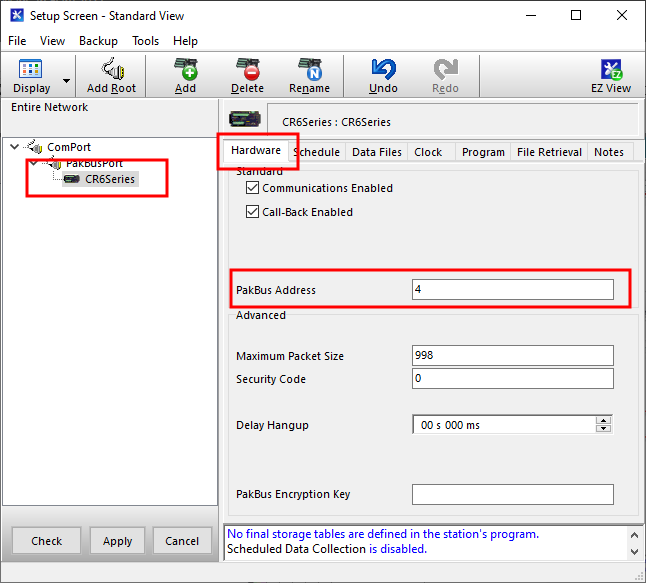
Task: Switch to the Hardware tab
Action: click(256, 150)
